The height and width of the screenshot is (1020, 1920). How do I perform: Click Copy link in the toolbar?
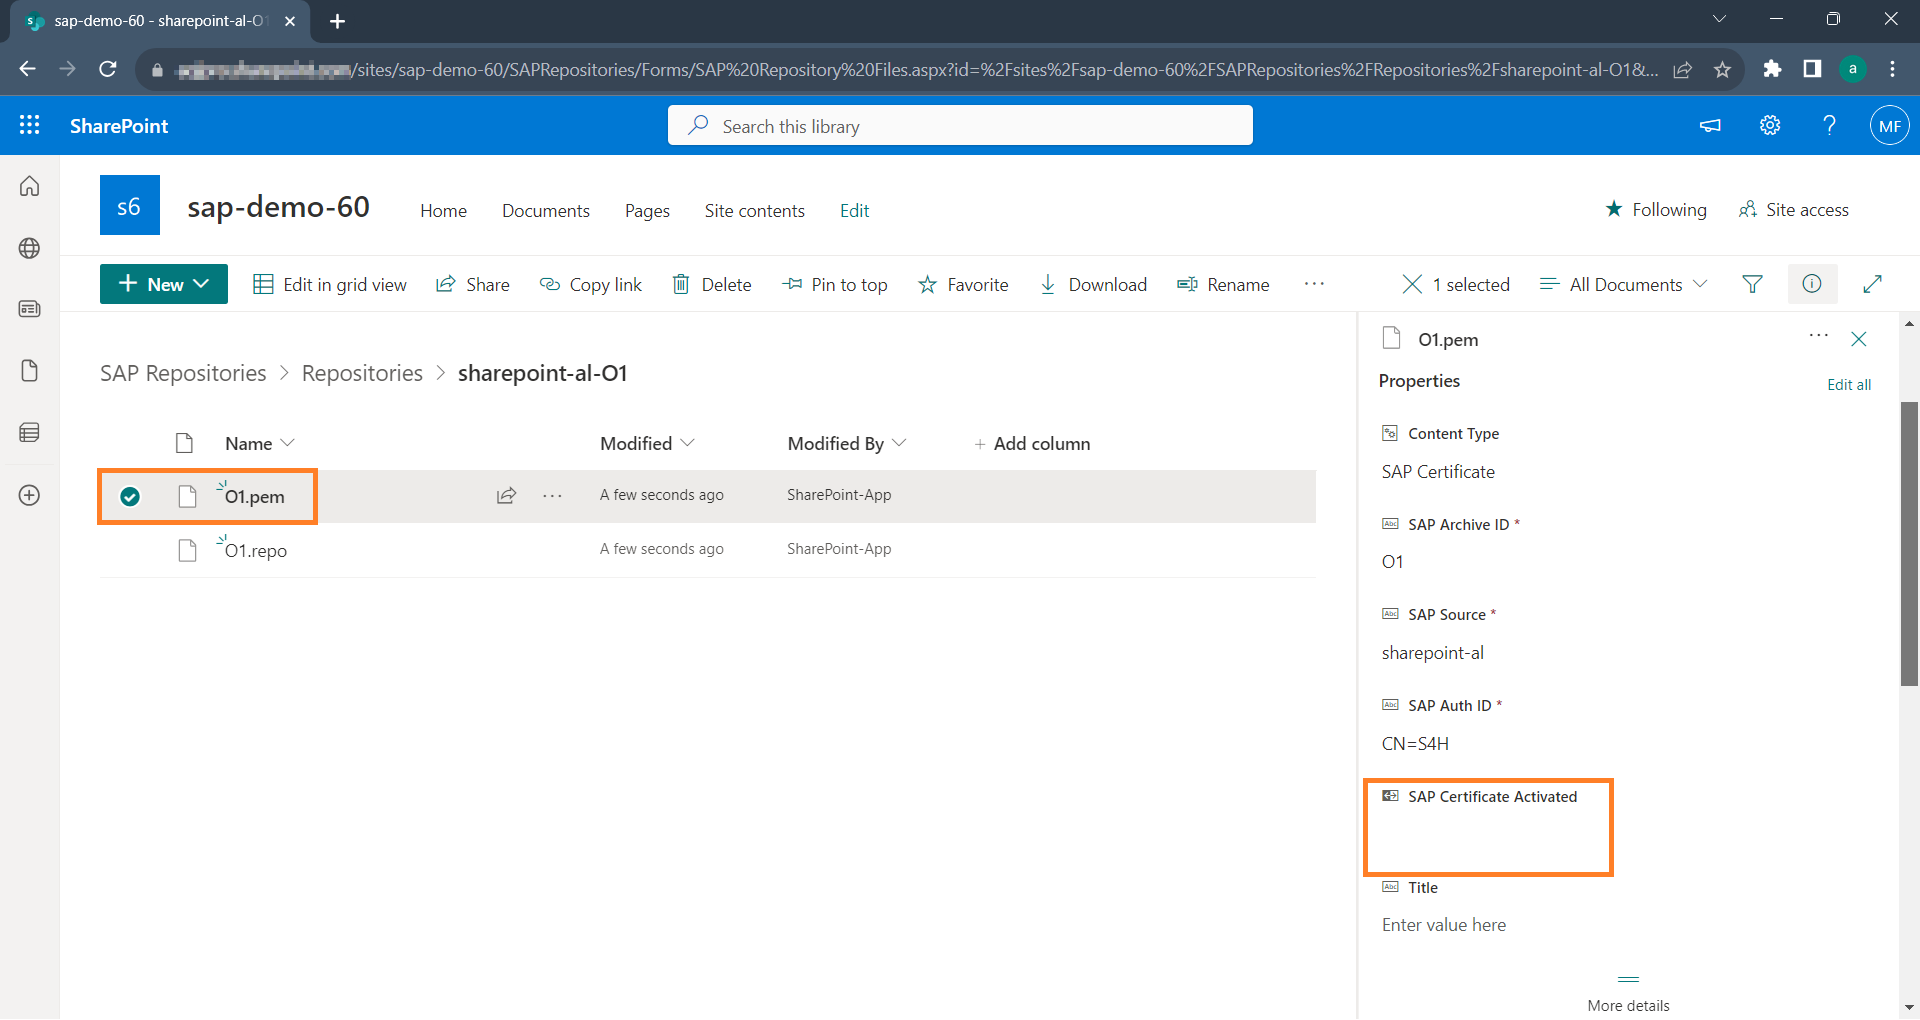(591, 284)
